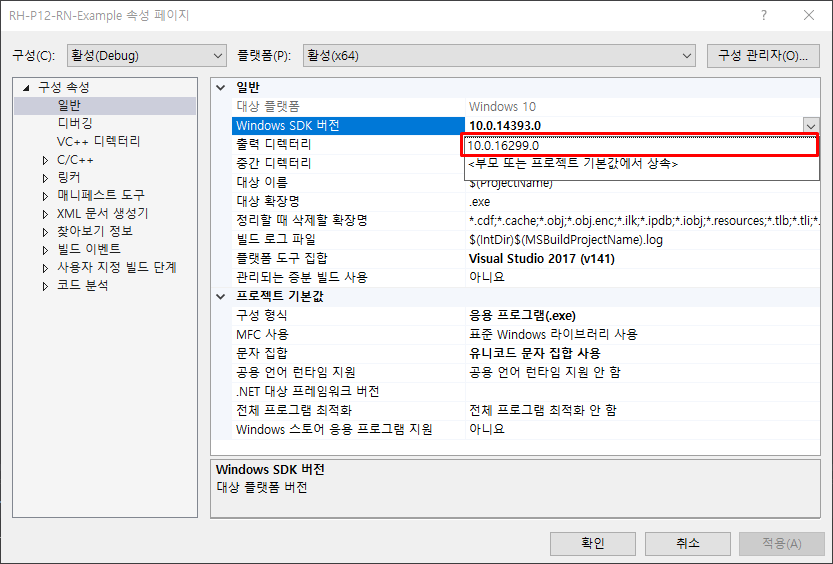Collapse the 프로젝트 기본값 section
The image size is (833, 564).
click(221, 297)
